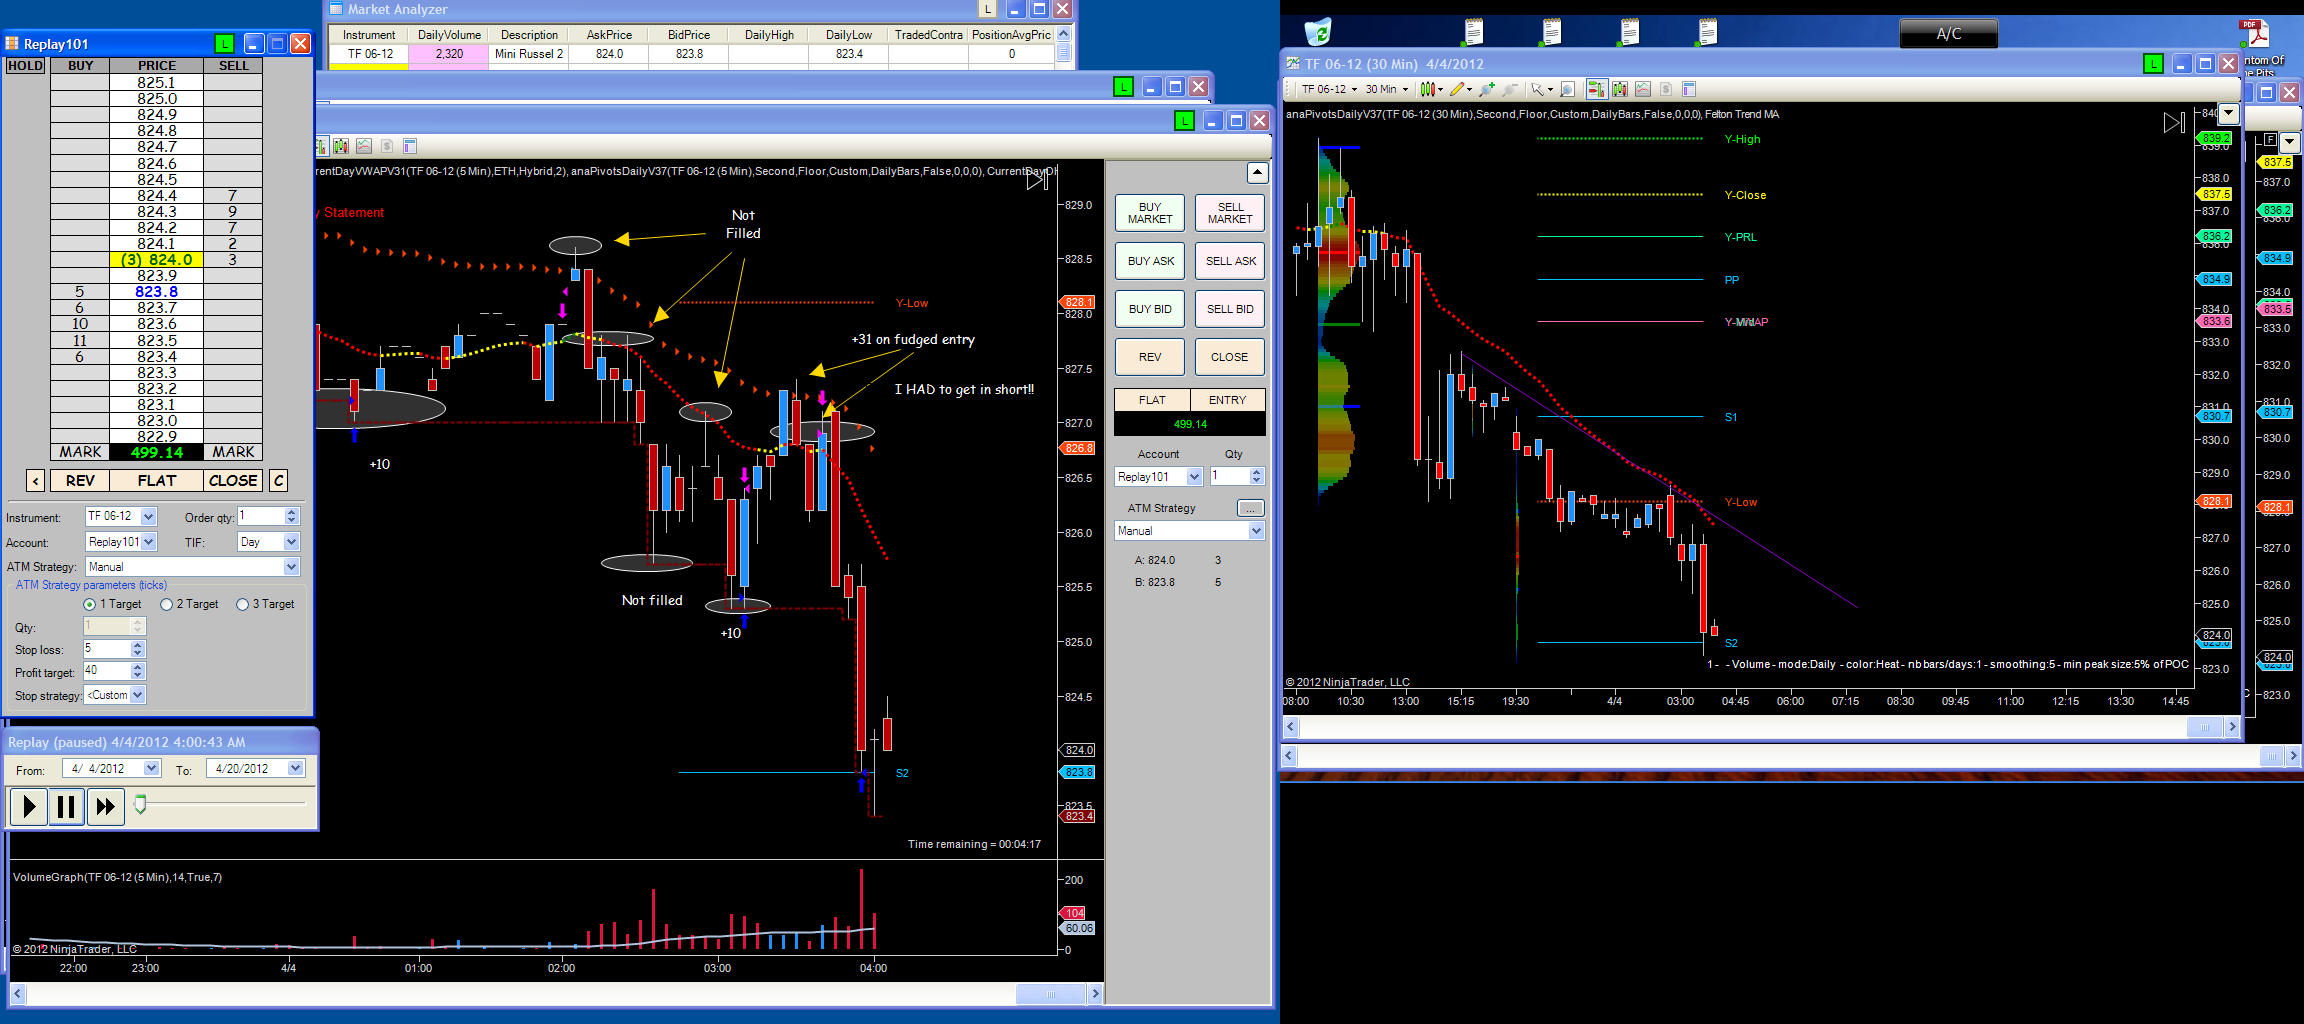Open Indicators icon in 30 Min chart toolbar
The width and height of the screenshot is (2304, 1024).
(1643, 89)
